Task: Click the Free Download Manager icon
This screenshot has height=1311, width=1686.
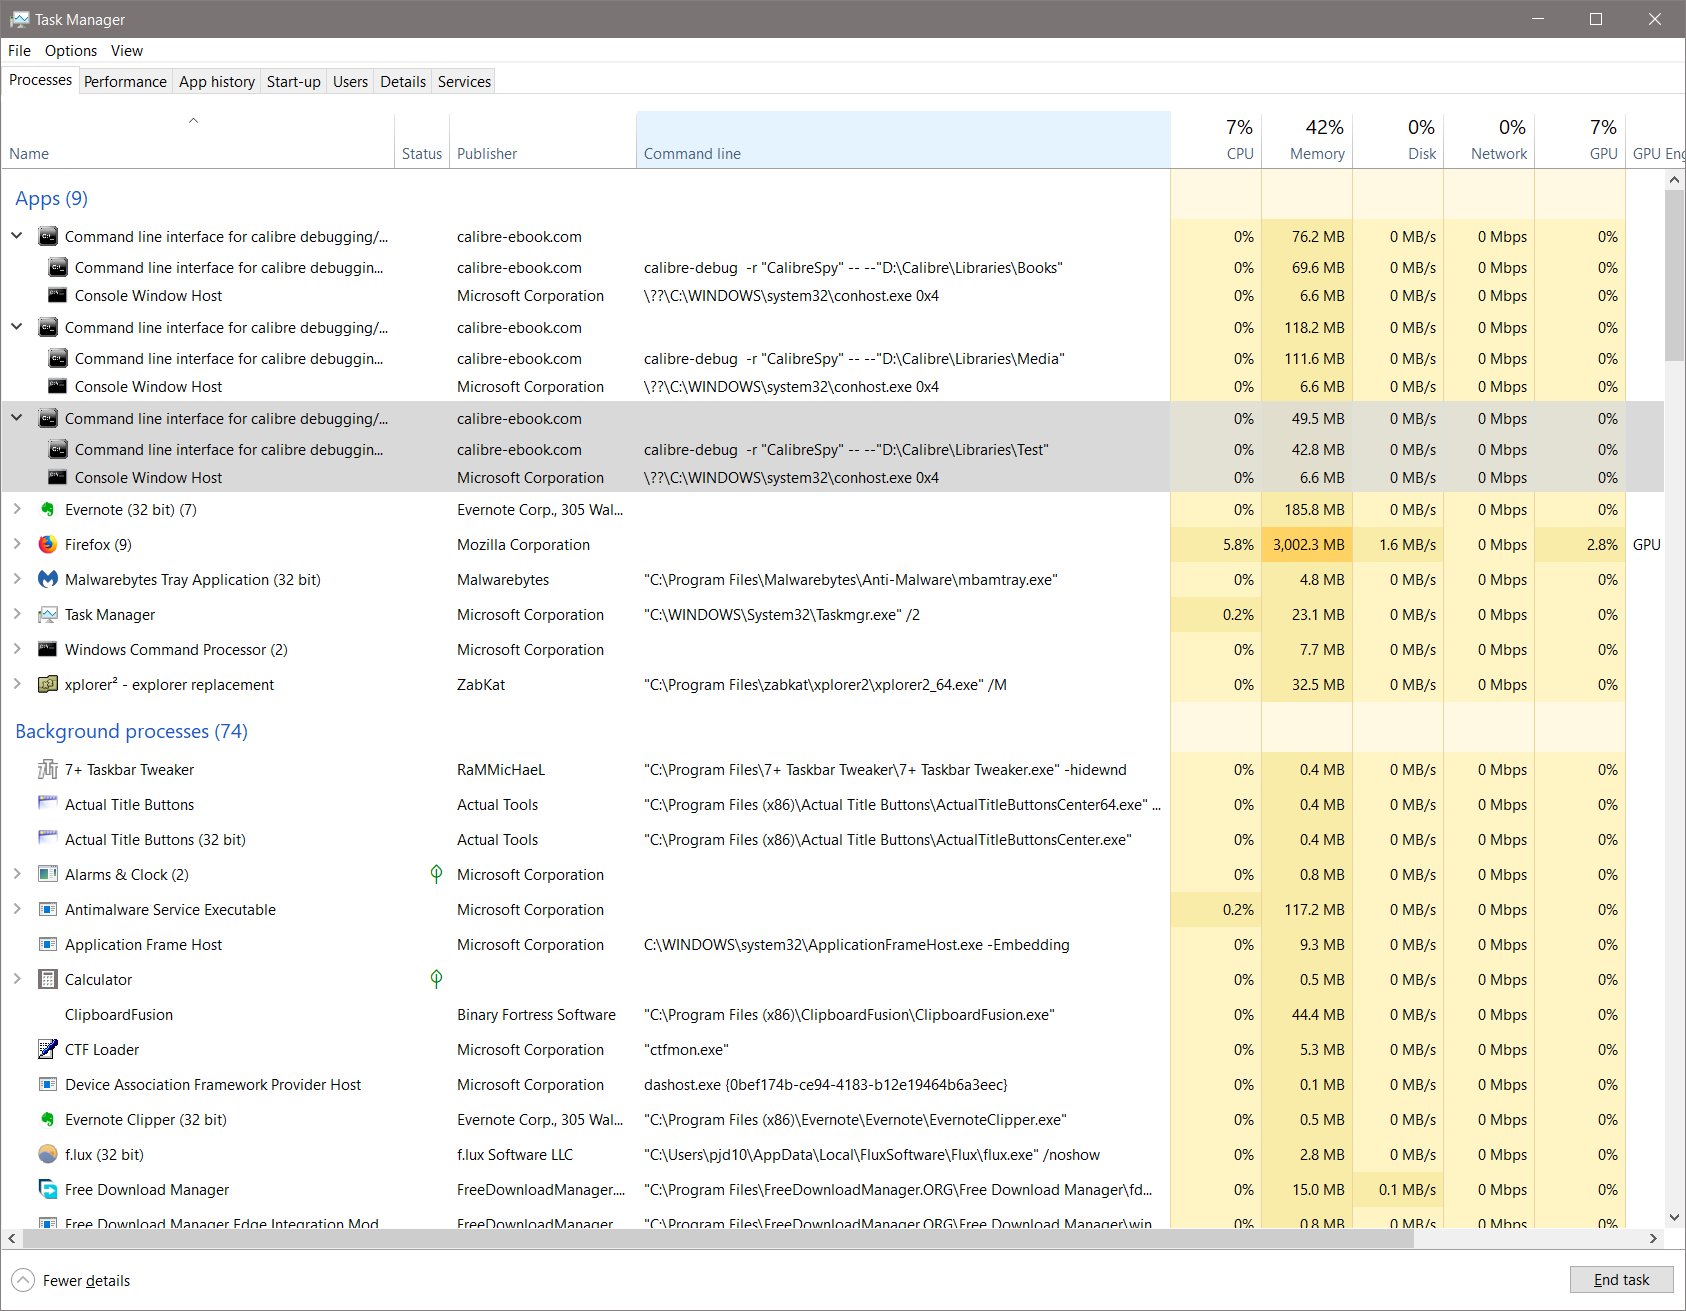Action: (47, 1190)
